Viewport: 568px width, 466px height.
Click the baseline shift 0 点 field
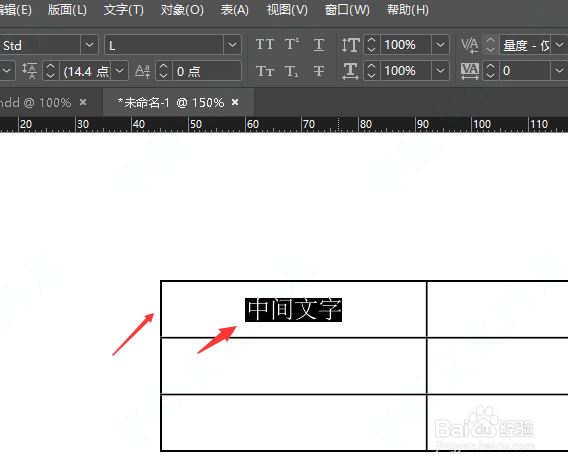click(206, 71)
